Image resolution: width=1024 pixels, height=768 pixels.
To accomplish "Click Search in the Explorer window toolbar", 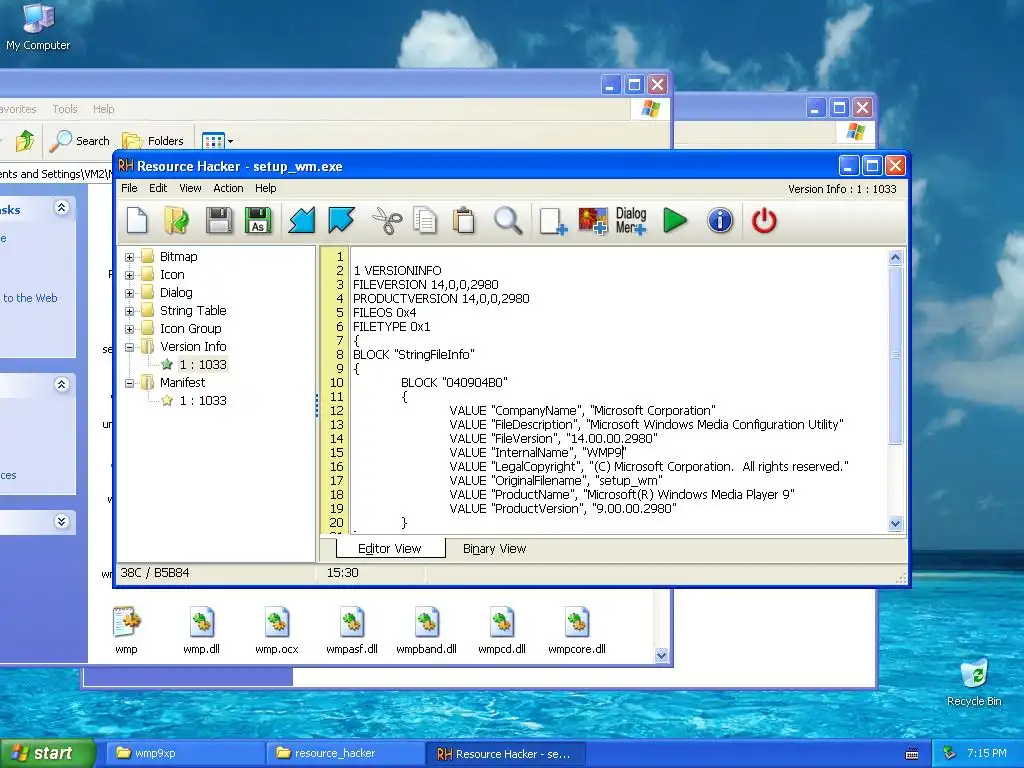I will (80, 140).
